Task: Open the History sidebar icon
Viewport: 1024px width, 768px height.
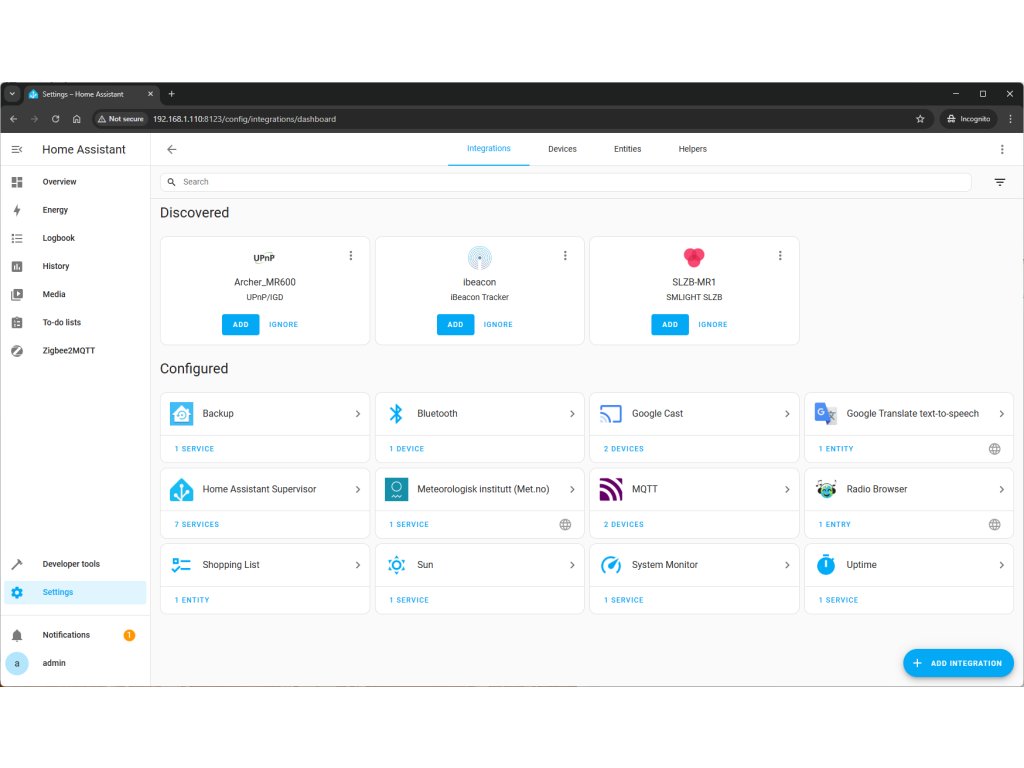Action: pyautogui.click(x=17, y=266)
